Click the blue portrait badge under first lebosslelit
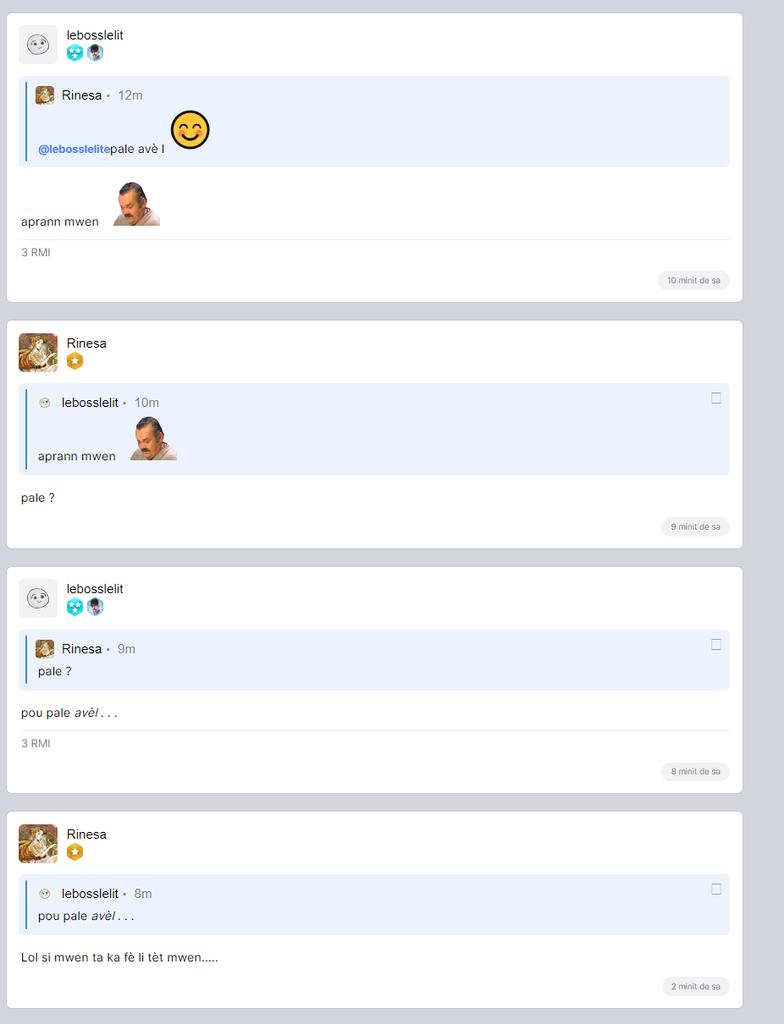784x1024 pixels. click(95, 53)
